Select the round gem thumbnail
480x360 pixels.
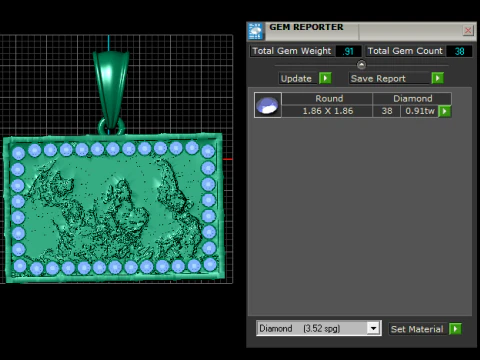coord(268,105)
